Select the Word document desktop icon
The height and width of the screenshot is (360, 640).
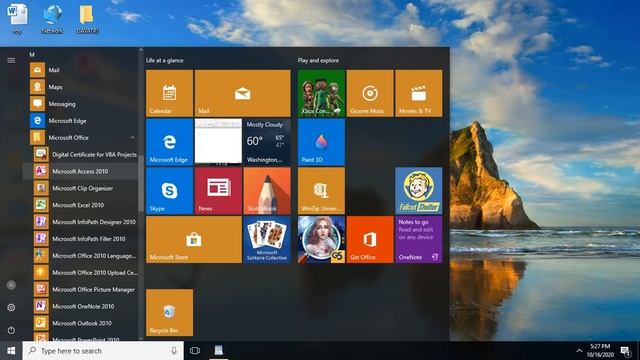(17, 18)
